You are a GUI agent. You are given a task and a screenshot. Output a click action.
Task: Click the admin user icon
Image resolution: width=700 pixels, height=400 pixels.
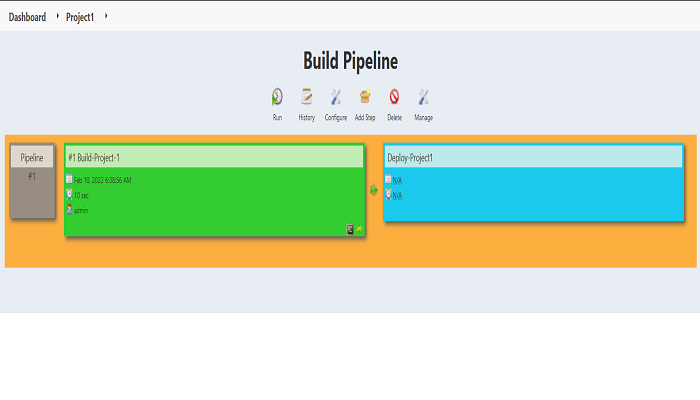69,209
